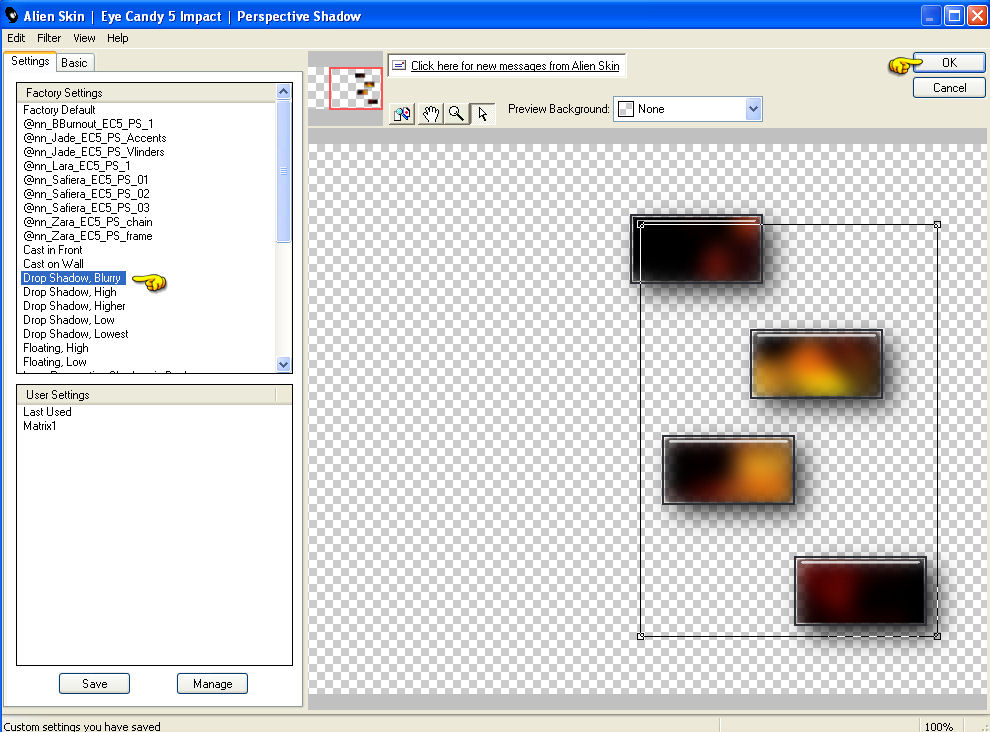Image resolution: width=990 pixels, height=732 pixels.
Task: Select the Hand pan tool
Action: pyautogui.click(x=431, y=114)
